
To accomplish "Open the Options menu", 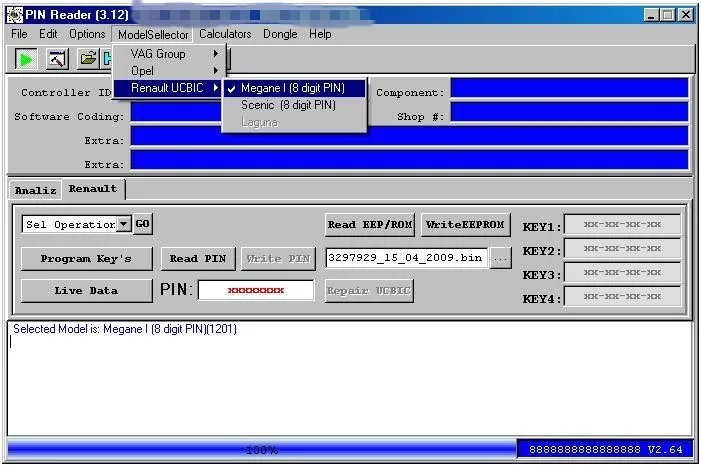I will click(x=87, y=34).
